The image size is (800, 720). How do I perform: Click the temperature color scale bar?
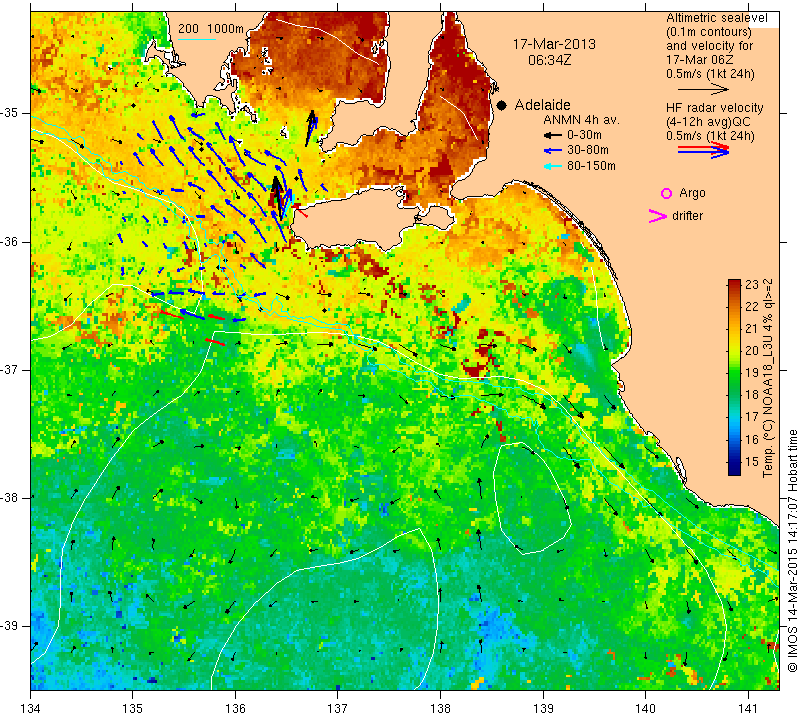pyautogui.click(x=734, y=377)
